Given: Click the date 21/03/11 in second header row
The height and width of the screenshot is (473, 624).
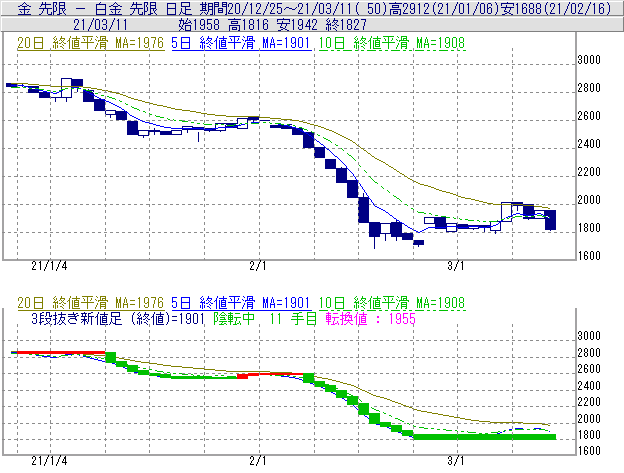Looking at the screenshot, I should tap(100, 25).
